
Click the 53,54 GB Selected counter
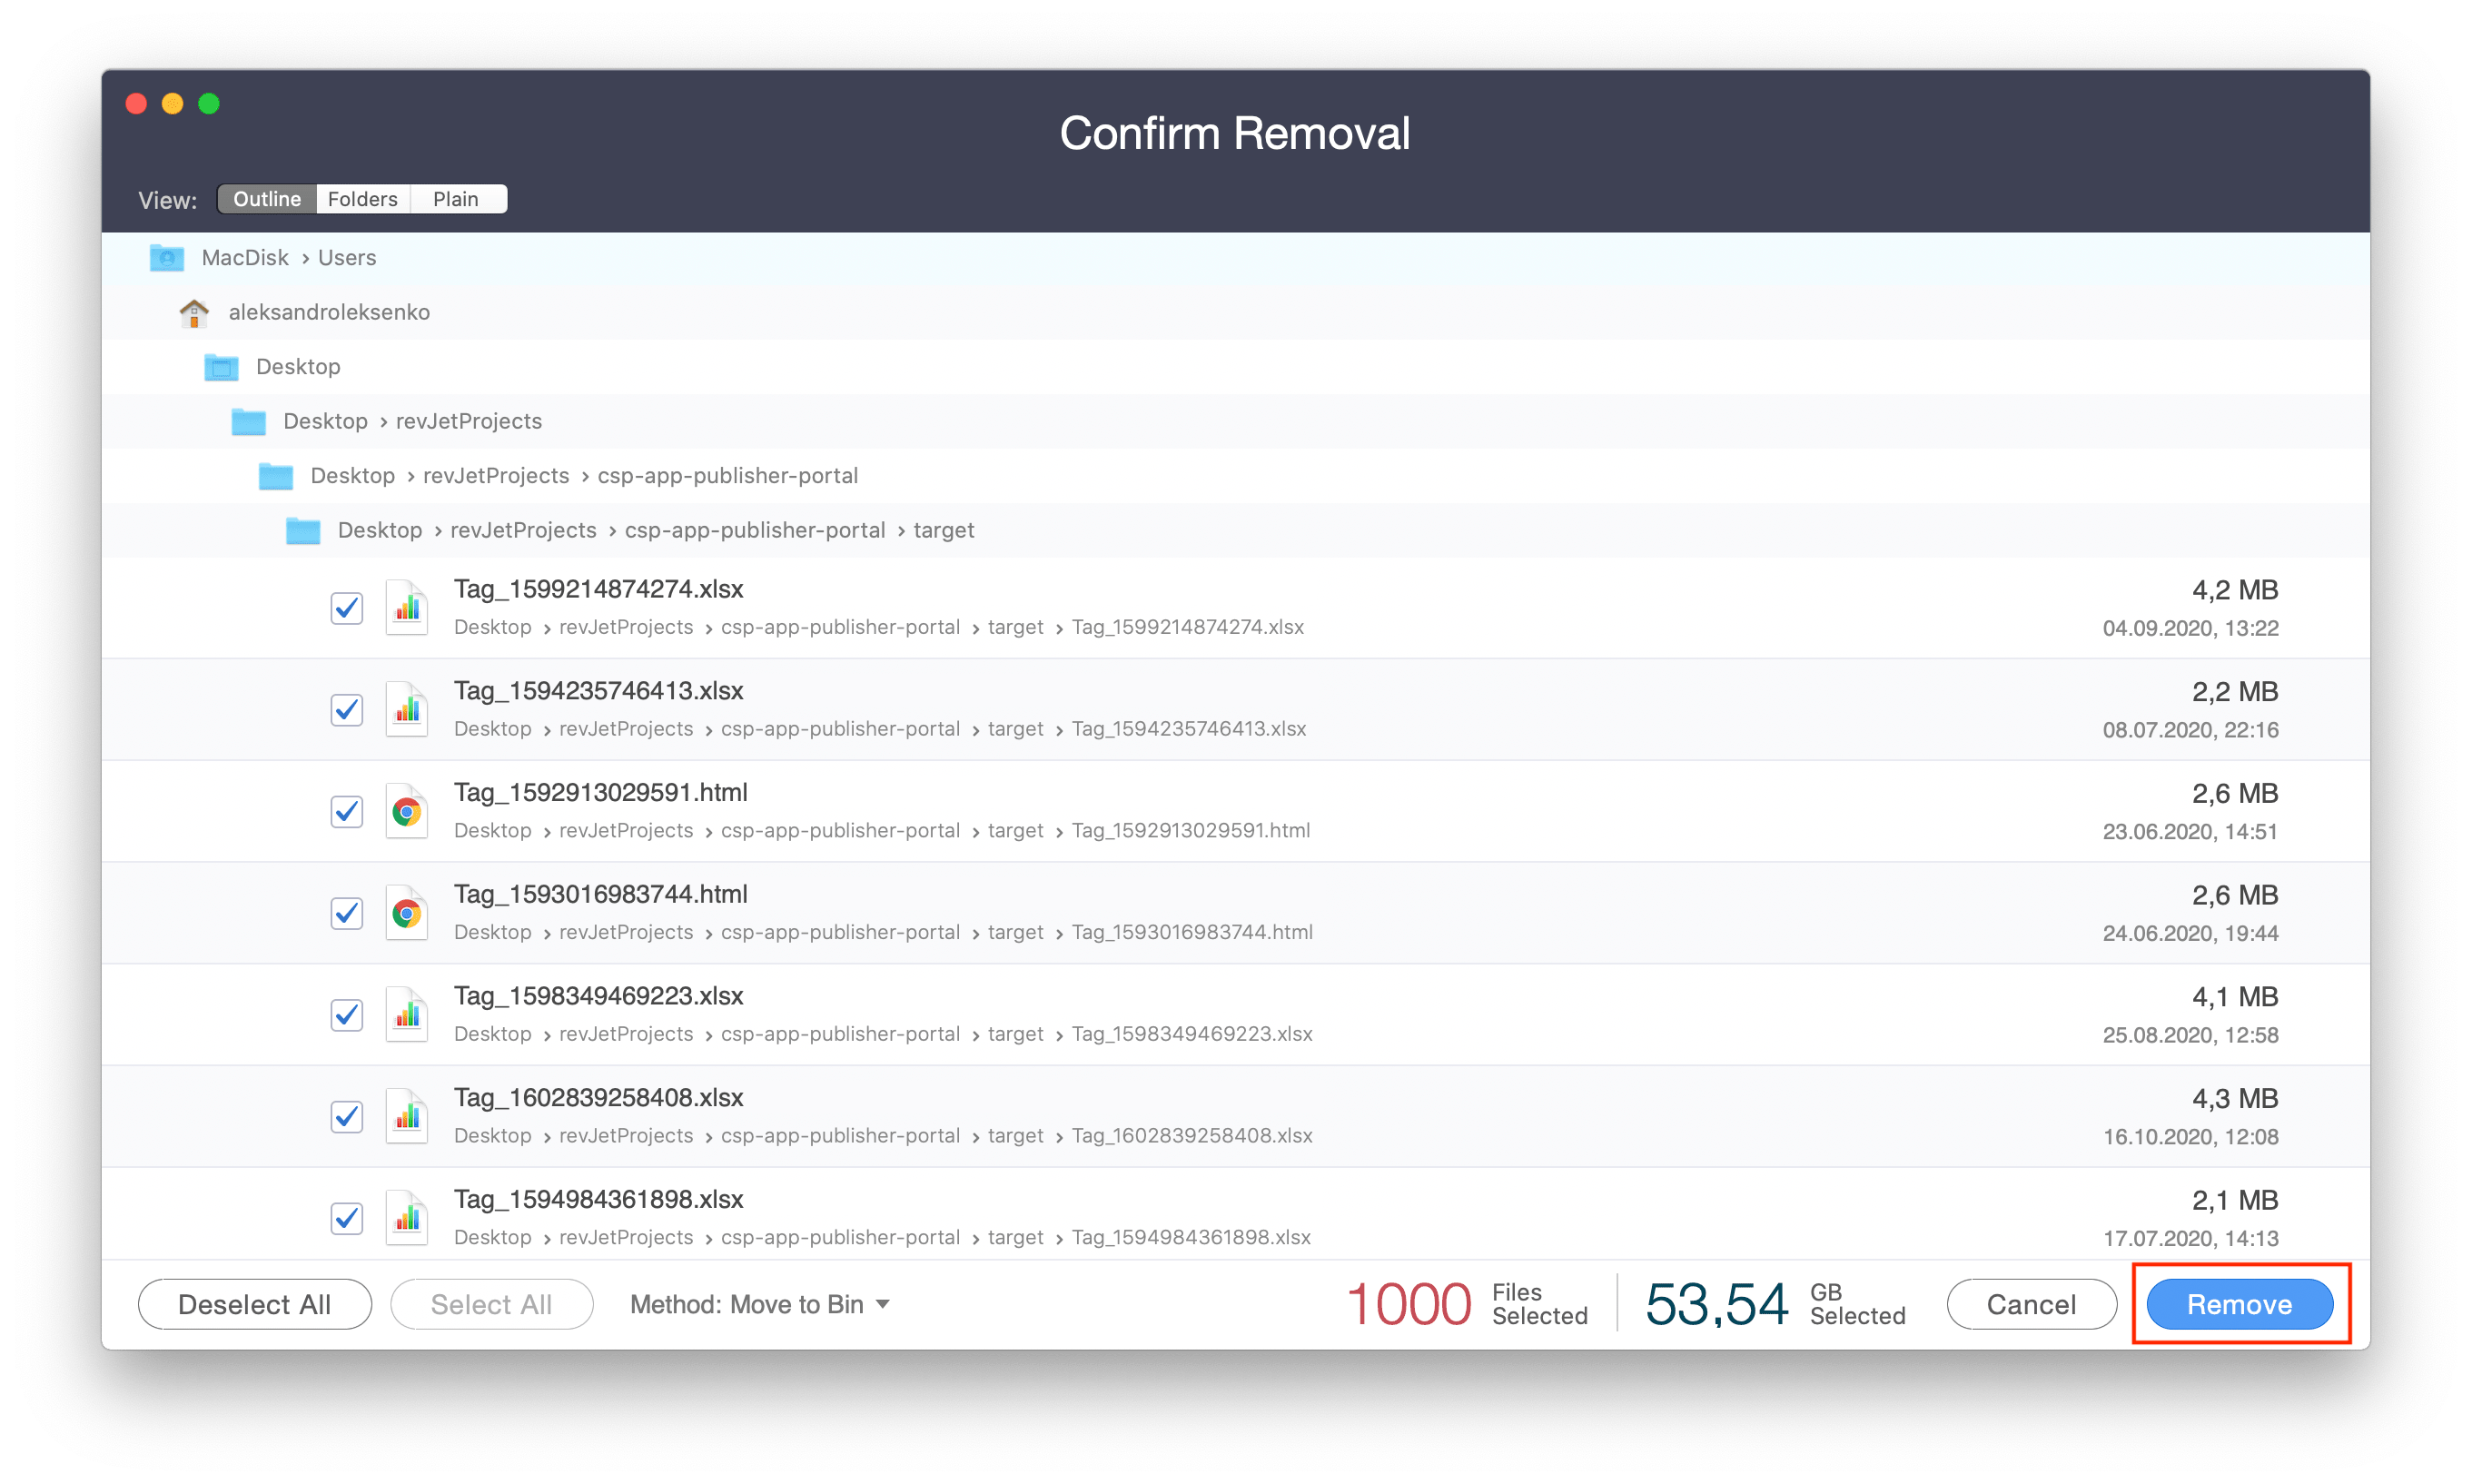1775,1305
